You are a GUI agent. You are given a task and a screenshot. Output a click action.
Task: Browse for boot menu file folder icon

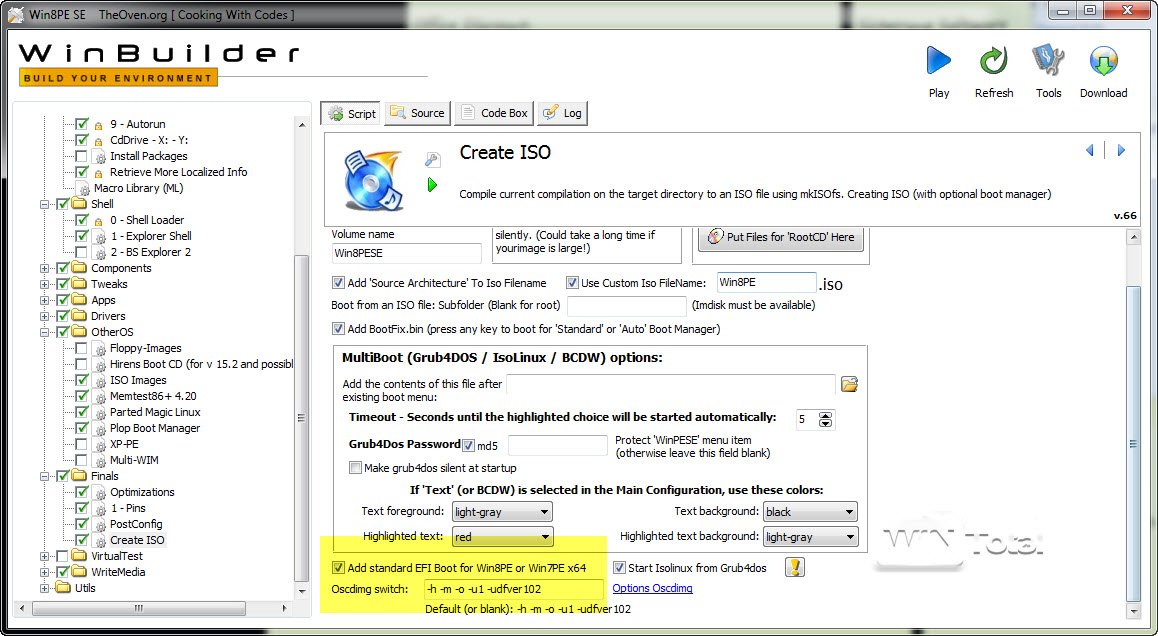(x=849, y=384)
